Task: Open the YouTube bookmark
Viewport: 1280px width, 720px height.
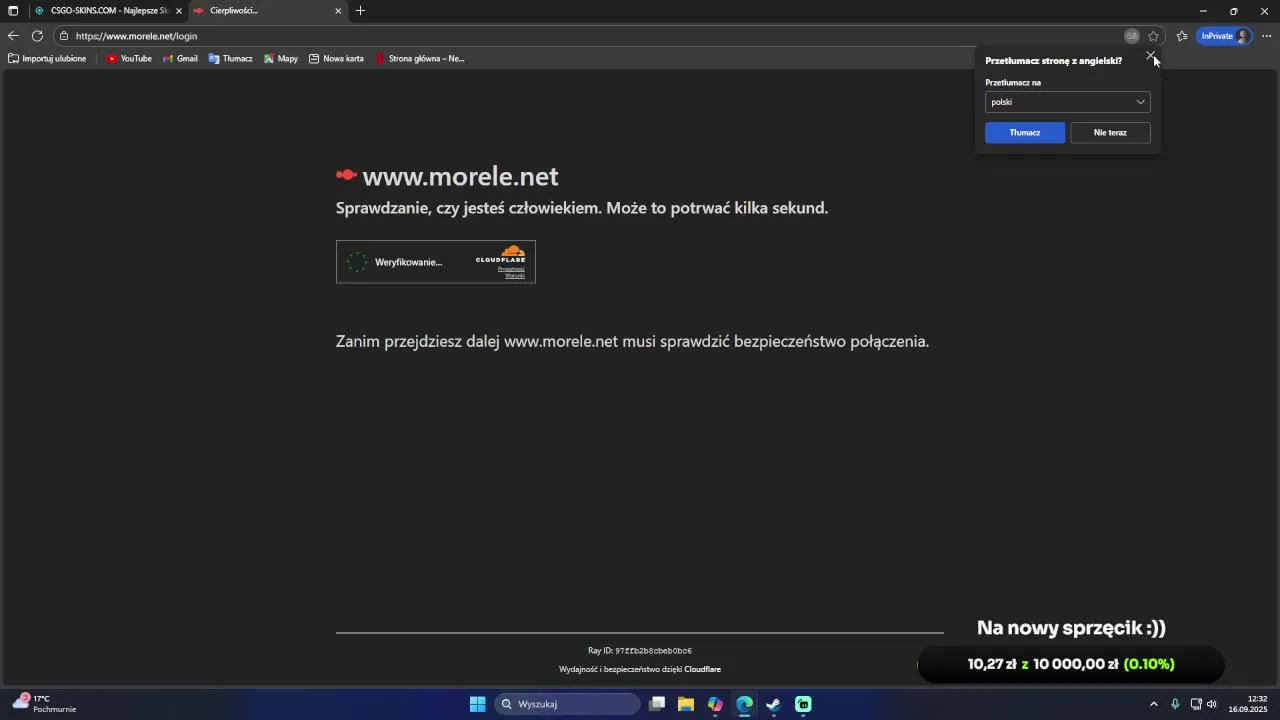Action: tap(129, 59)
